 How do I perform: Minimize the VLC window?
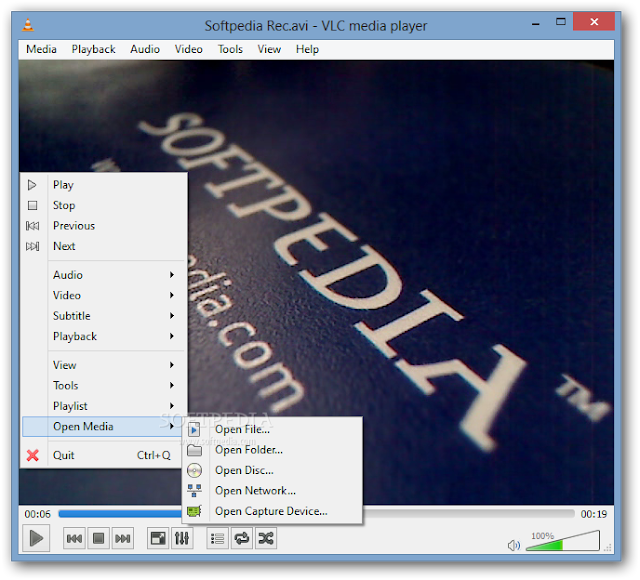pyautogui.click(x=536, y=24)
